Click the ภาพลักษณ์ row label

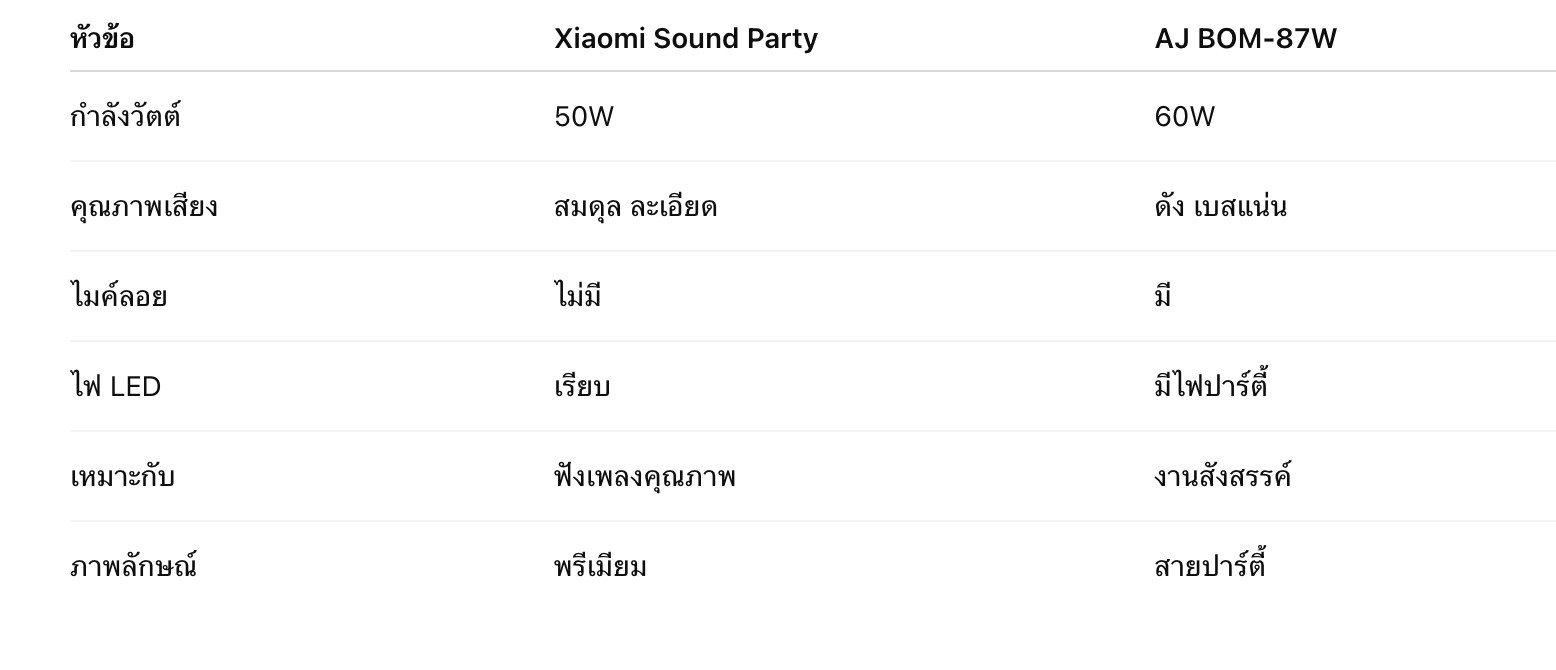point(133,567)
